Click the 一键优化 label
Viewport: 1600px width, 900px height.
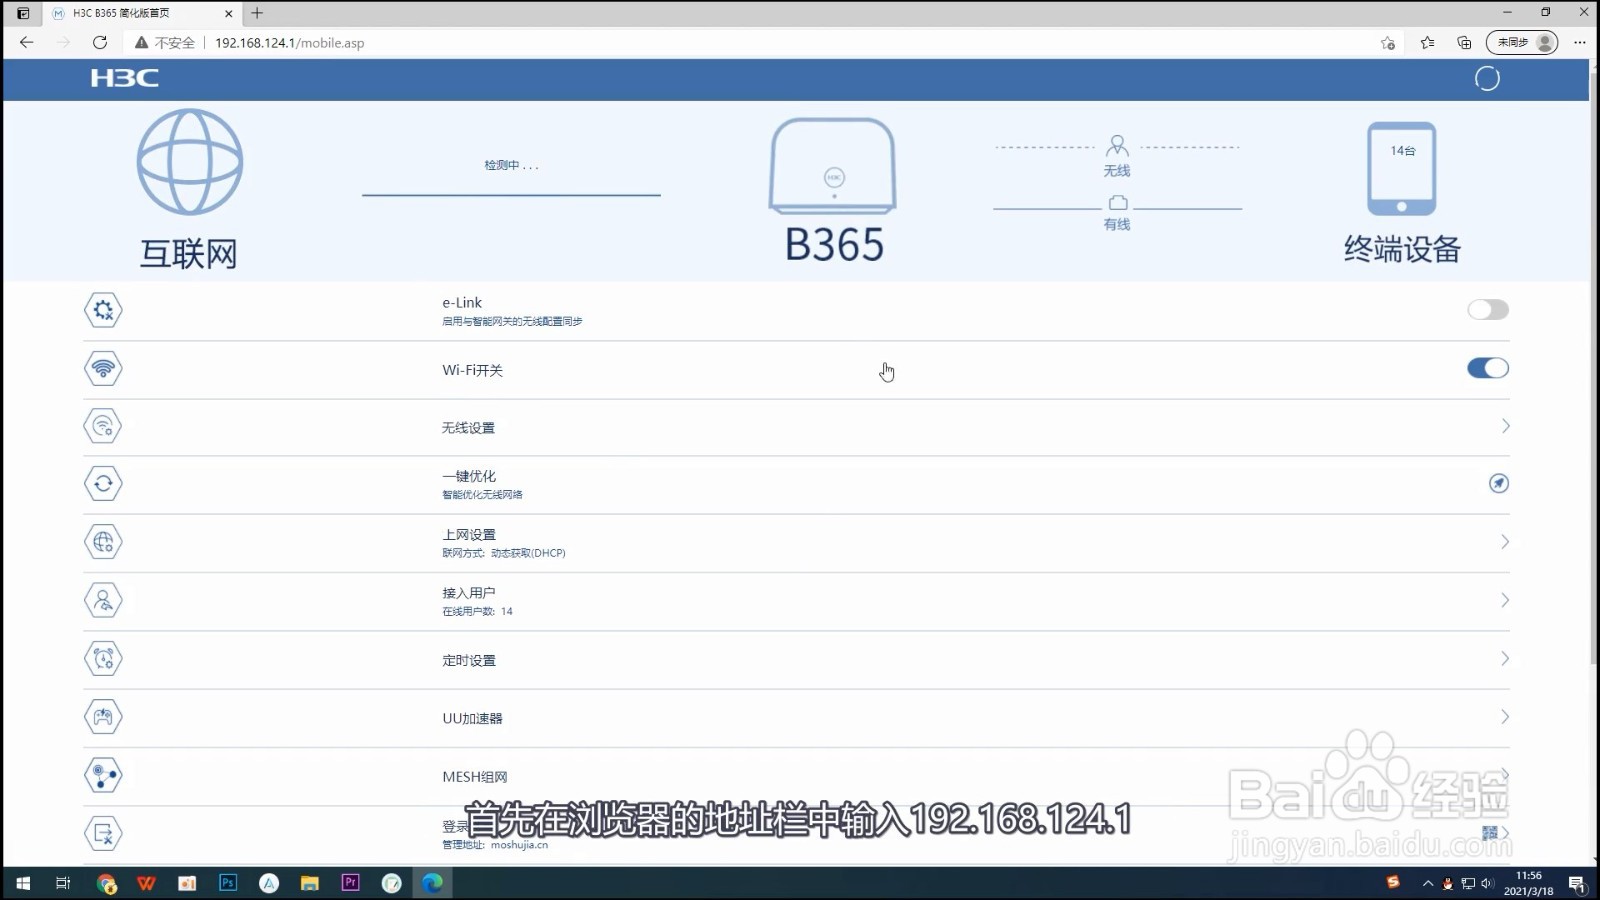[x=469, y=476]
